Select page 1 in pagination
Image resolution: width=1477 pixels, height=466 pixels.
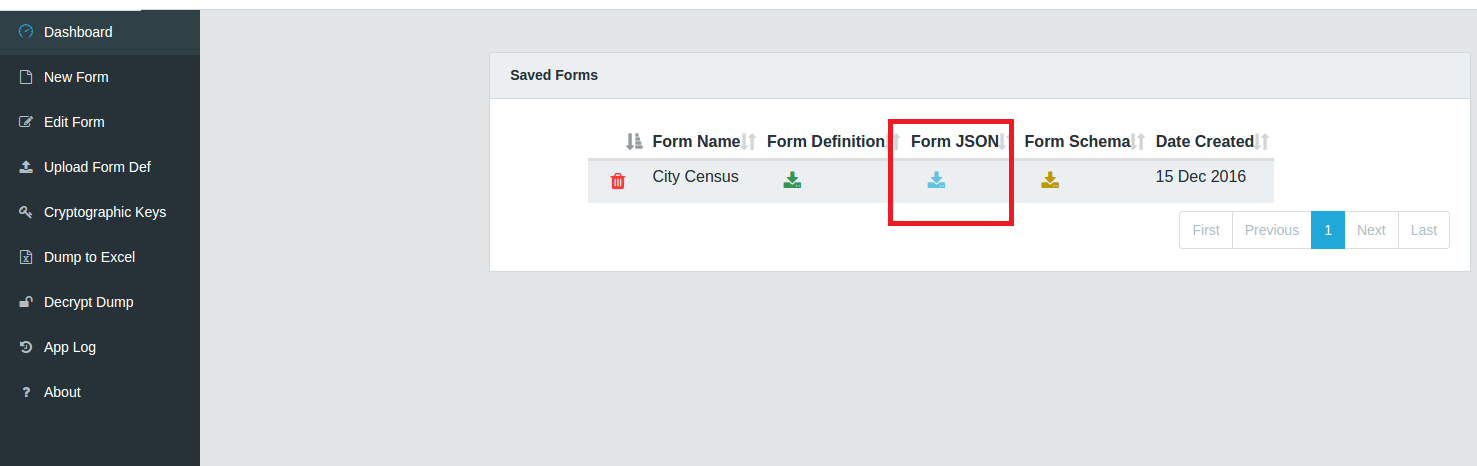[x=1328, y=230]
